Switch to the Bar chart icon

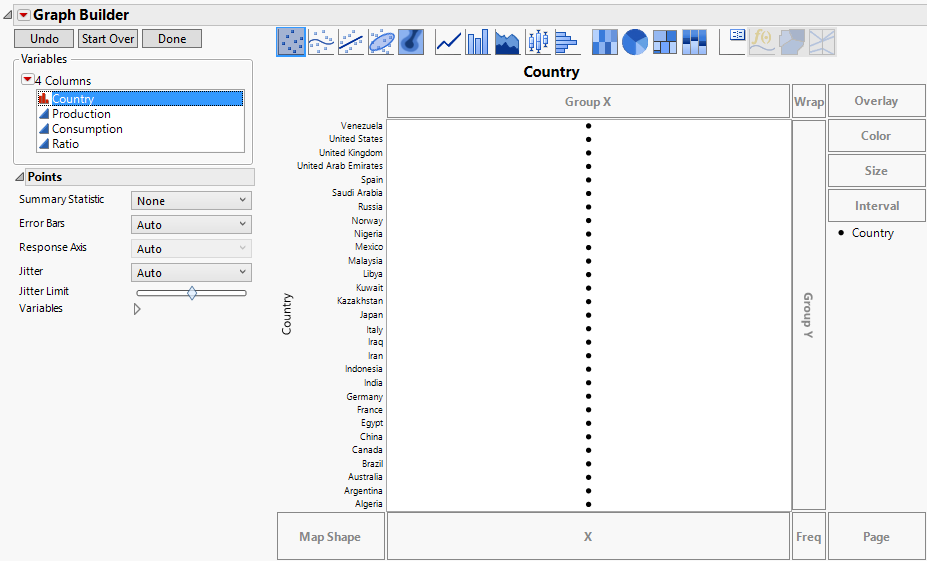[x=478, y=42]
